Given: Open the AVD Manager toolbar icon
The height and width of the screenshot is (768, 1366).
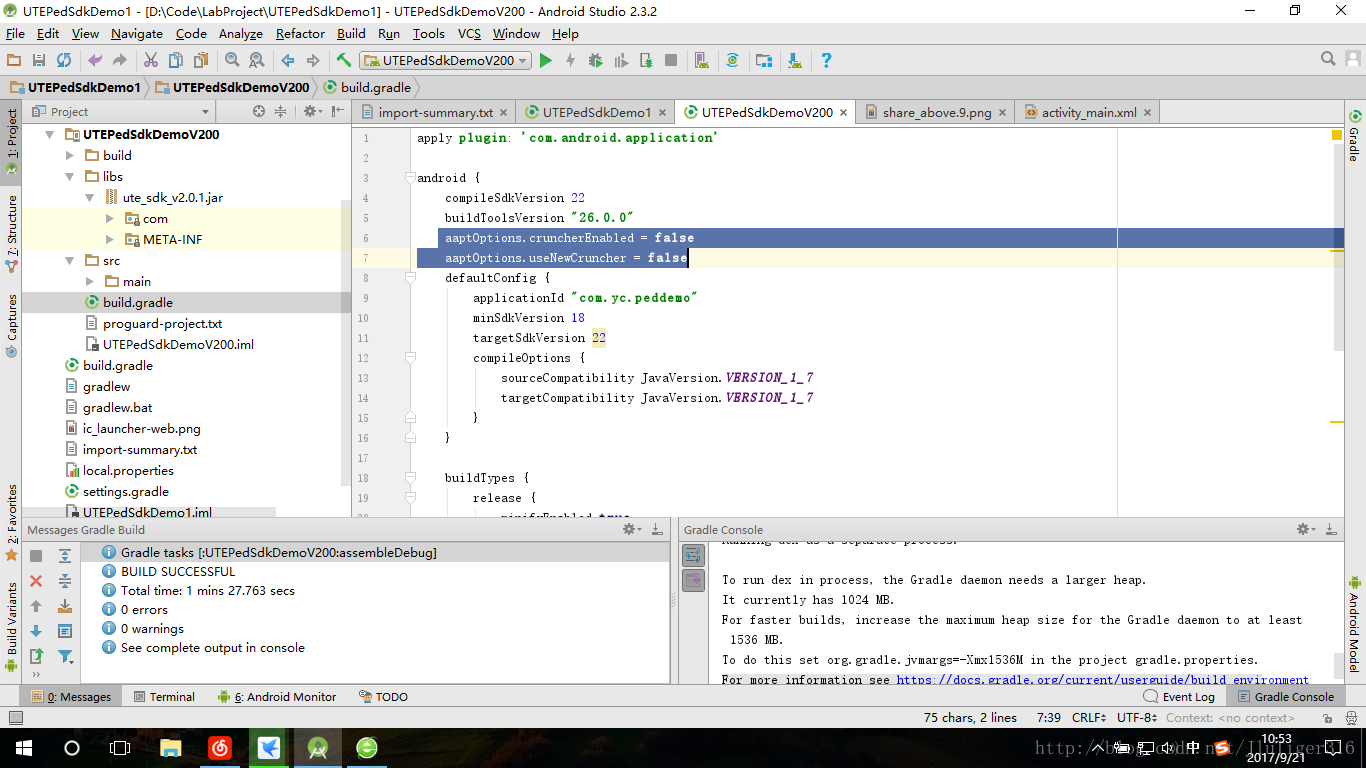Looking at the screenshot, I should click(x=702, y=60).
